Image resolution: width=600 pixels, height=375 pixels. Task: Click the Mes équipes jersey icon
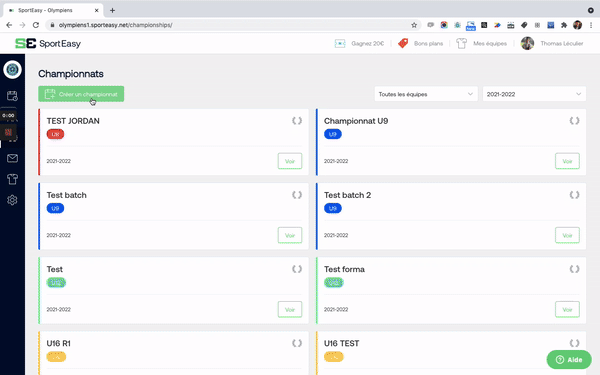click(x=461, y=44)
